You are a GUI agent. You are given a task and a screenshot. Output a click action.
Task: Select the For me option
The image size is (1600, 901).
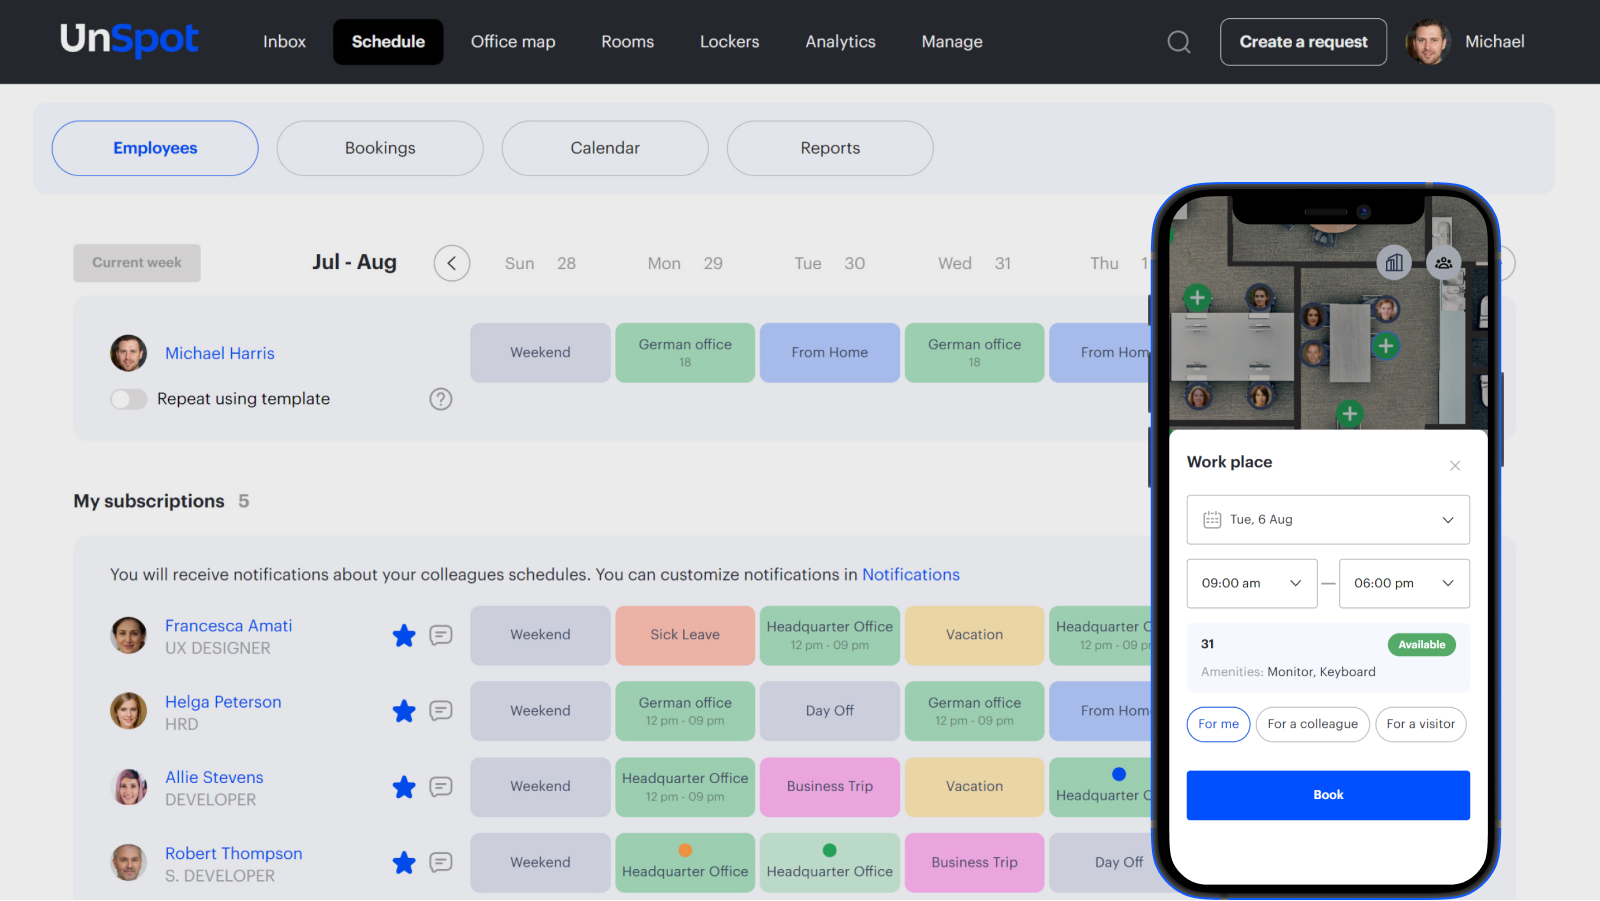pyautogui.click(x=1218, y=724)
